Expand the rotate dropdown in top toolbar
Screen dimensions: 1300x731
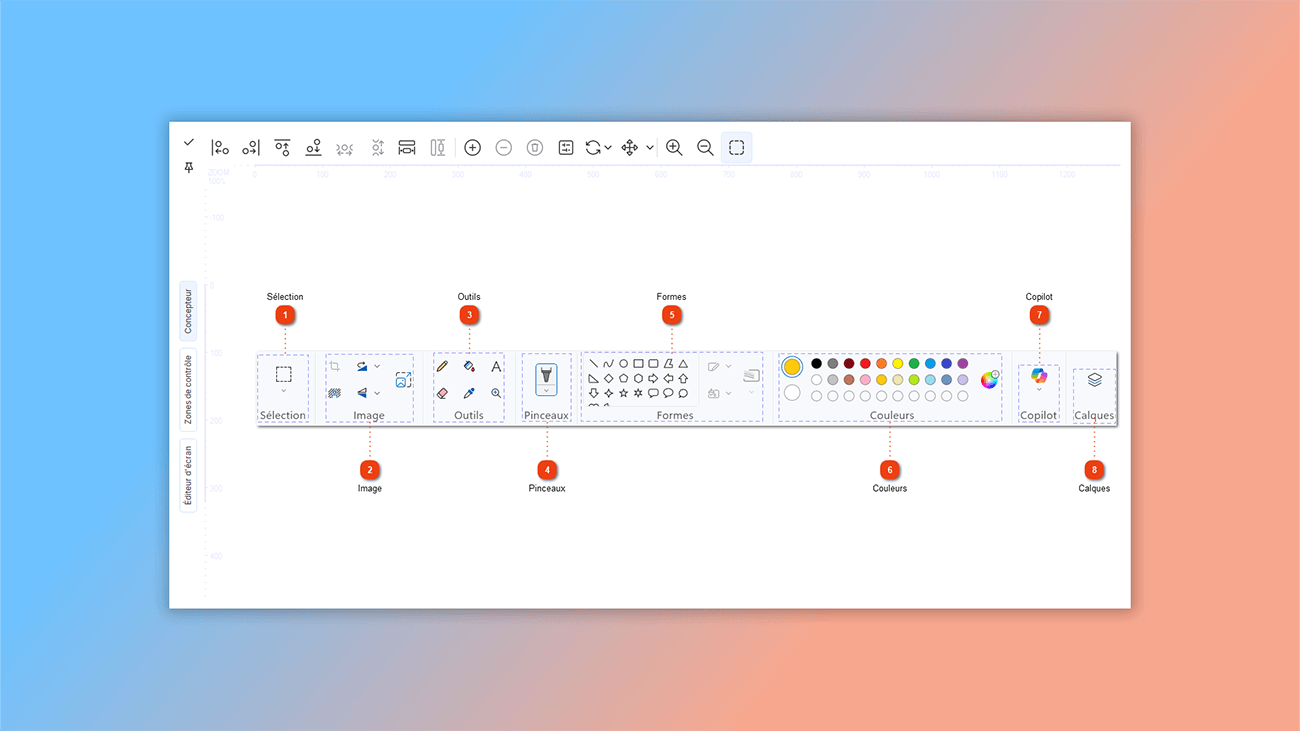[610, 147]
